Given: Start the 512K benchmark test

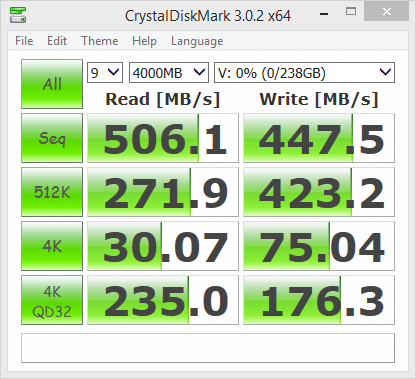Looking at the screenshot, I should coord(52,192).
